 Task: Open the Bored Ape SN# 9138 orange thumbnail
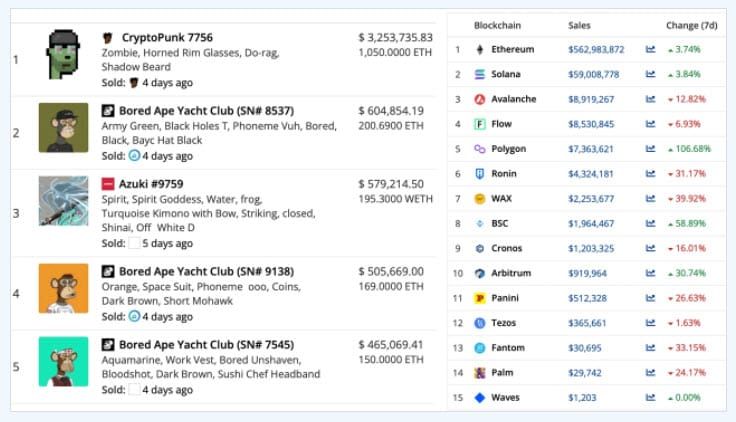(63, 288)
